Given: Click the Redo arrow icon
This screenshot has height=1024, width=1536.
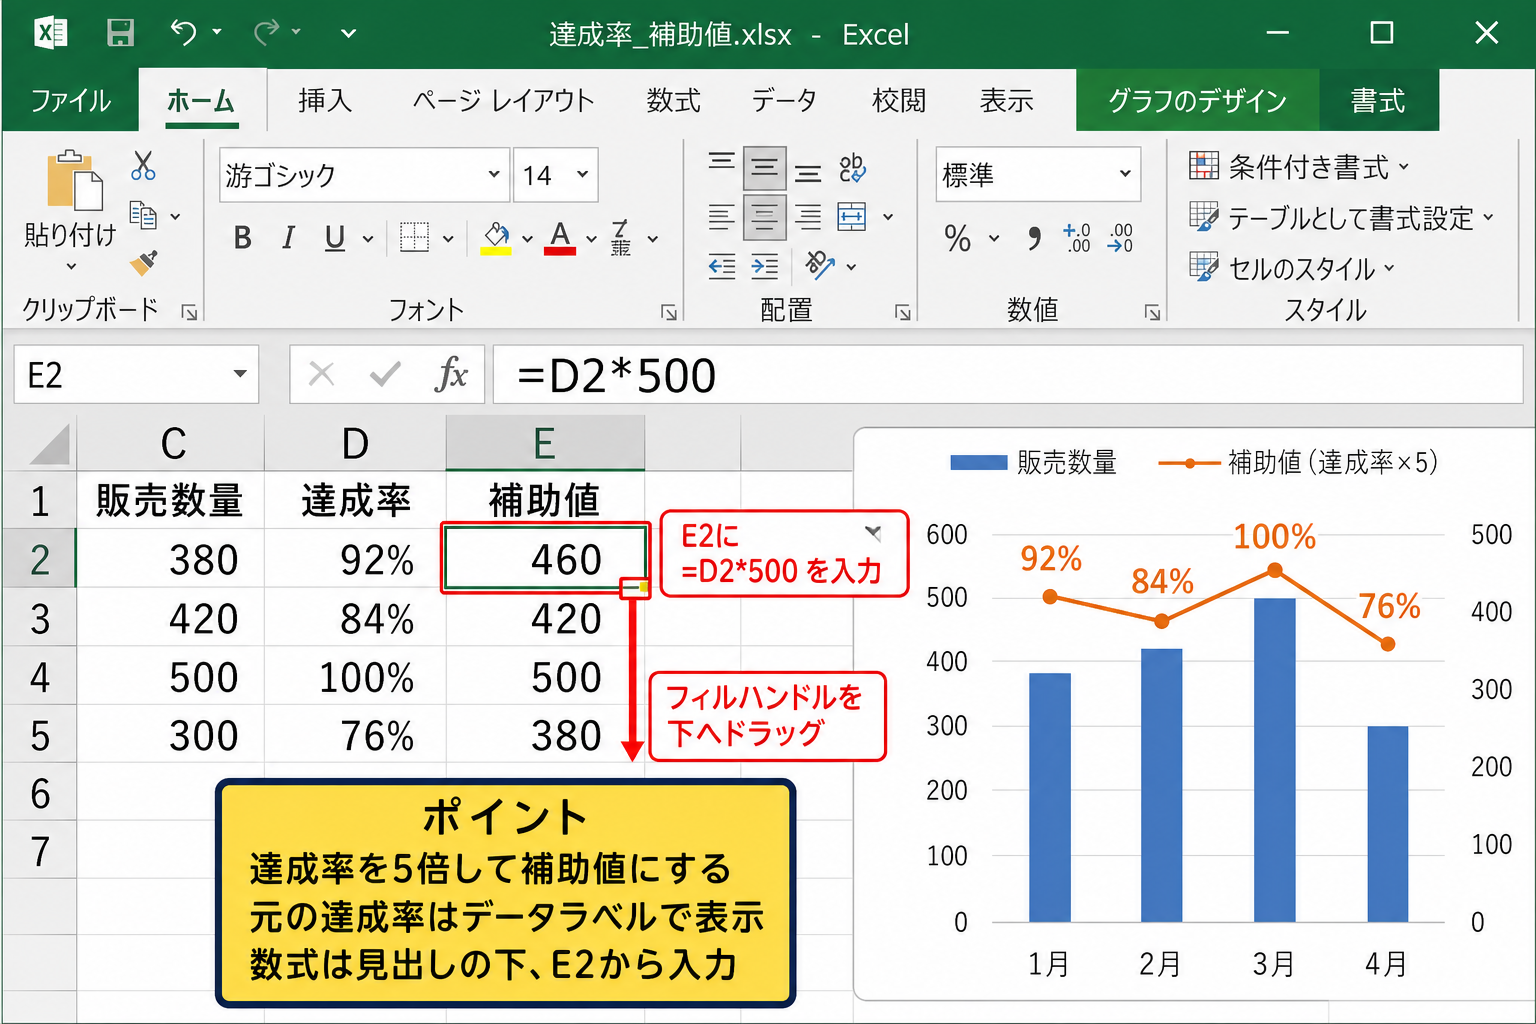Looking at the screenshot, I should [266, 32].
